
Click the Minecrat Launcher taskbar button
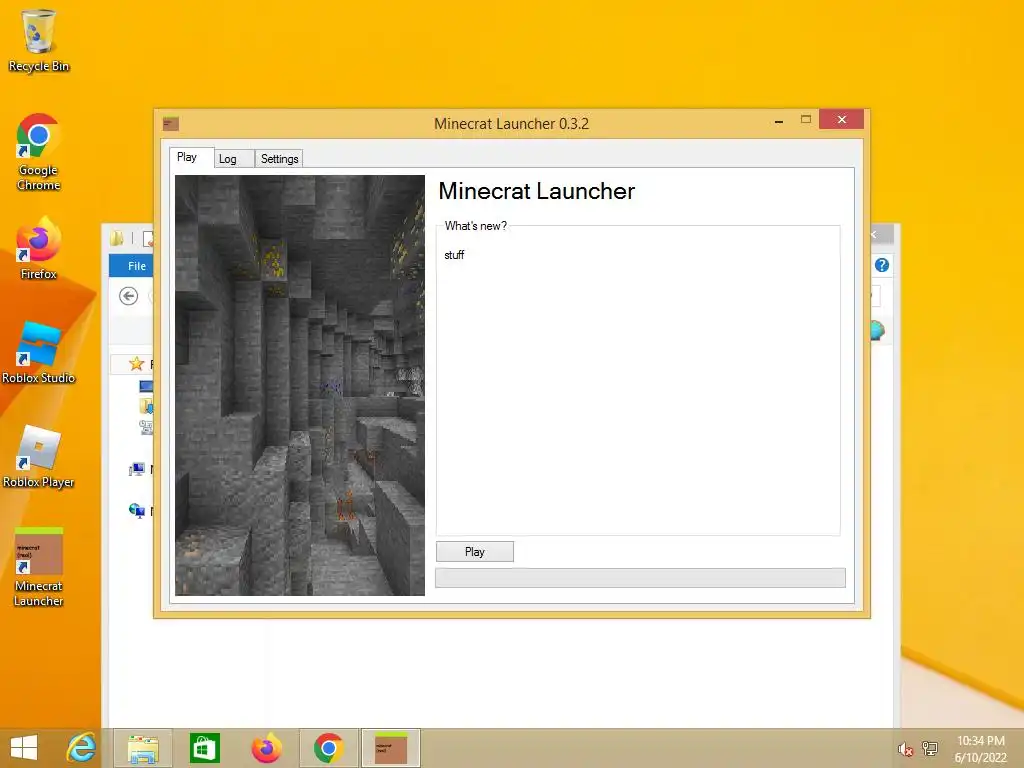pyautogui.click(x=391, y=748)
